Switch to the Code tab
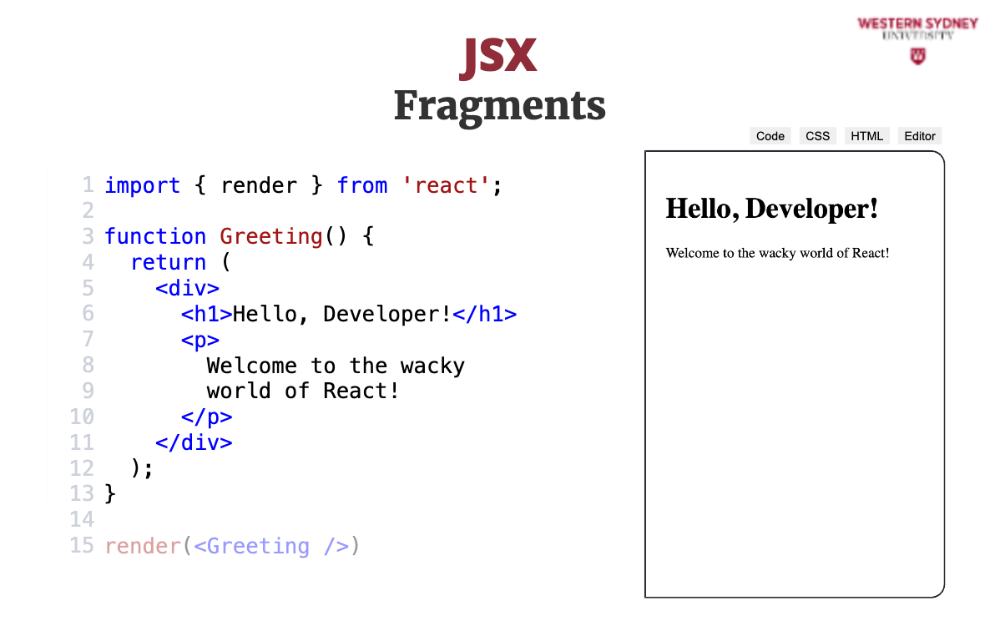The height and width of the screenshot is (624, 1000). pyautogui.click(x=770, y=136)
